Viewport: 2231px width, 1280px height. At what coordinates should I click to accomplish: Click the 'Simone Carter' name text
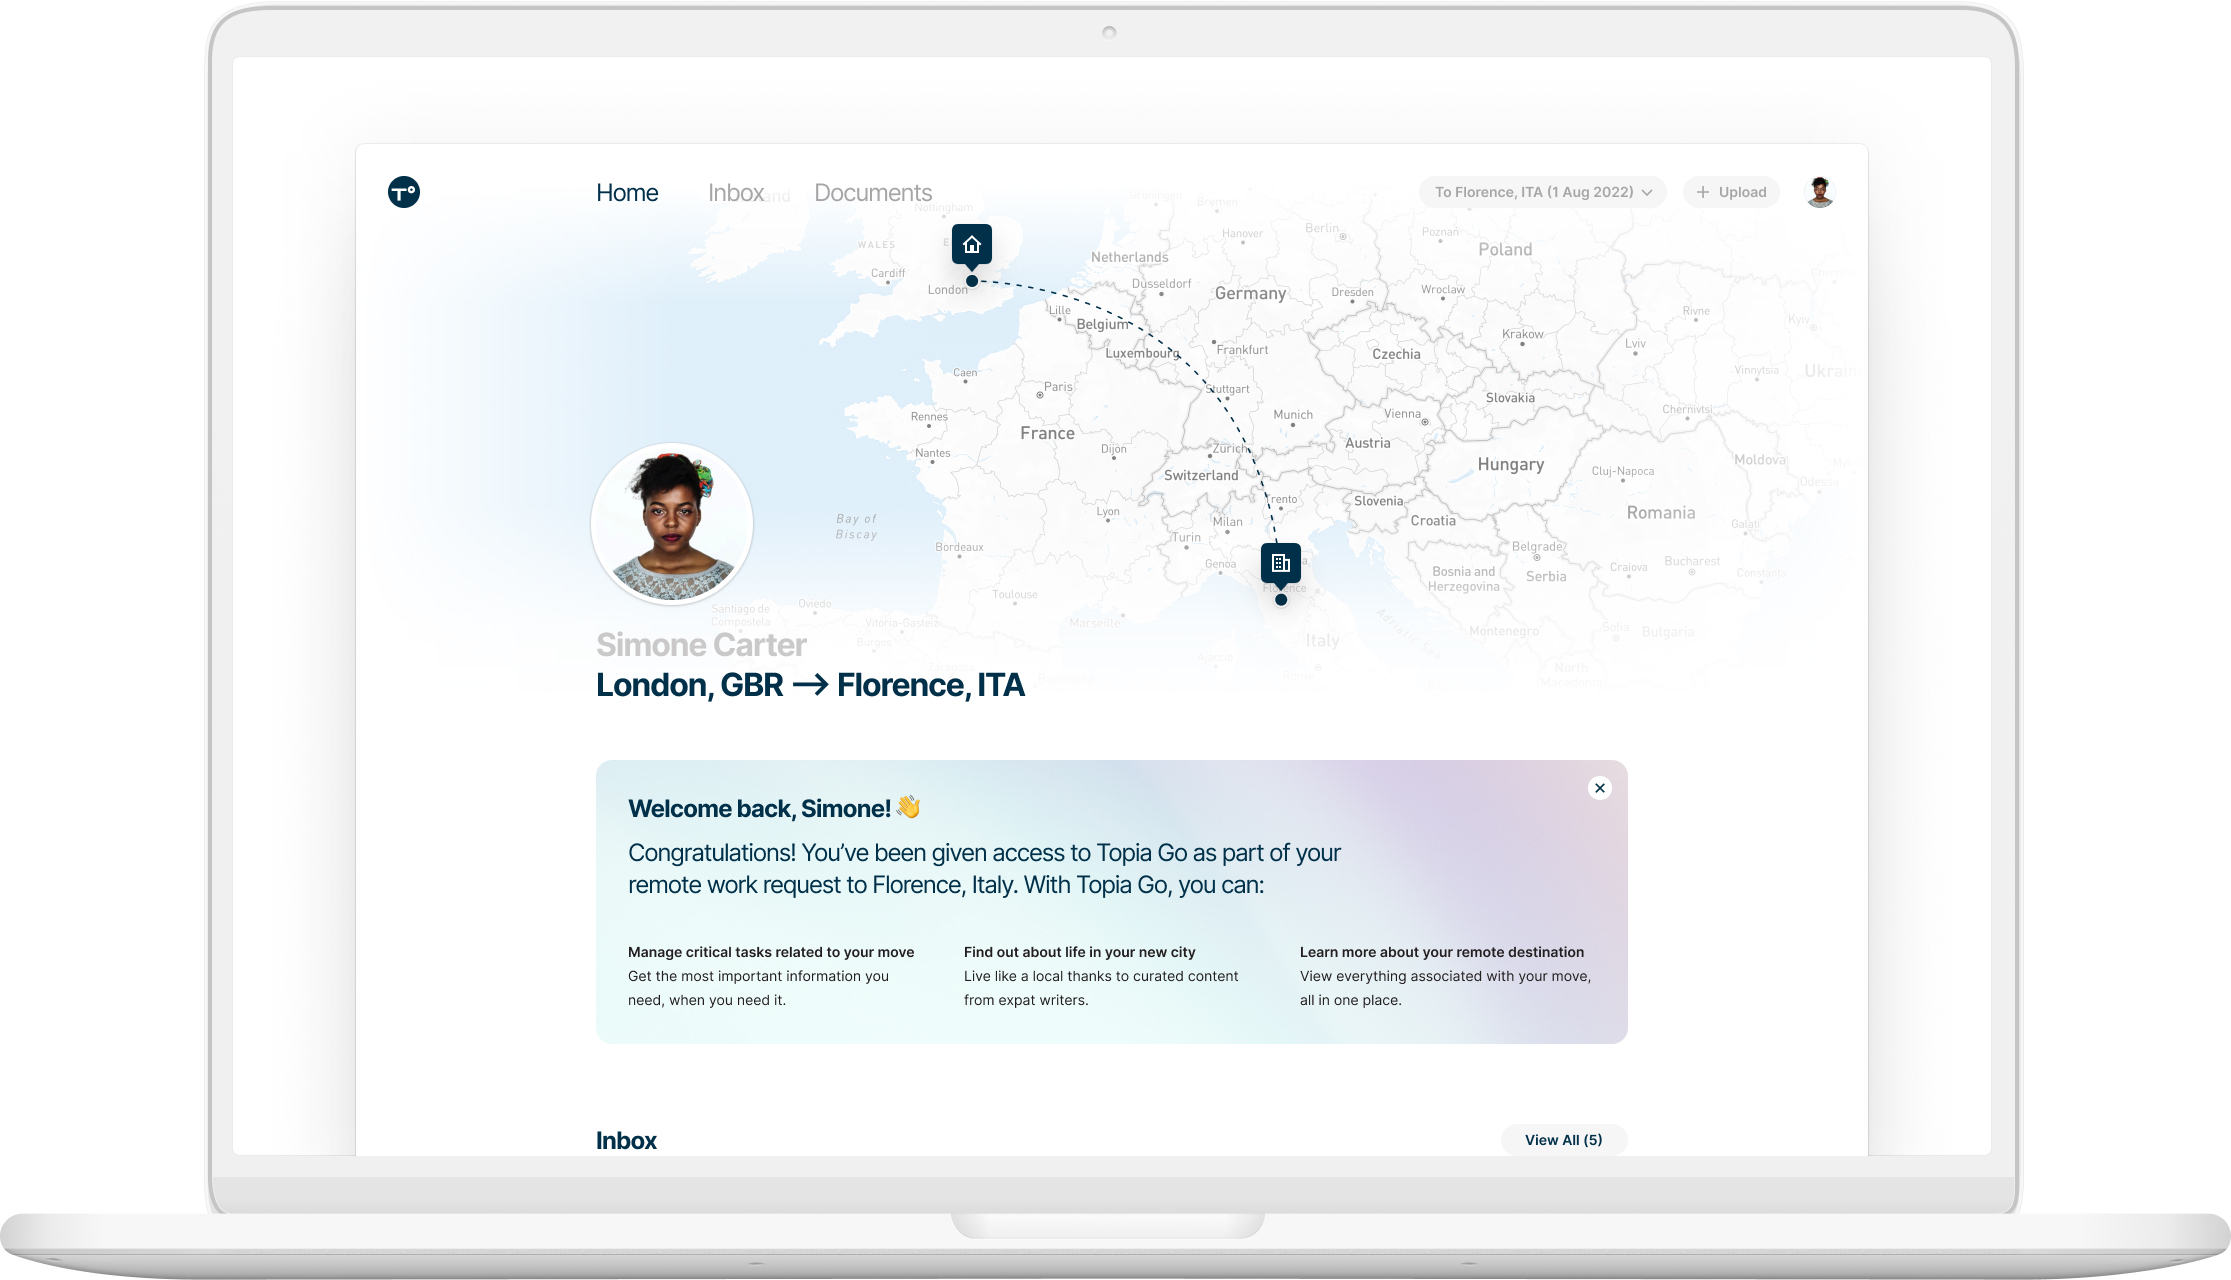click(701, 645)
